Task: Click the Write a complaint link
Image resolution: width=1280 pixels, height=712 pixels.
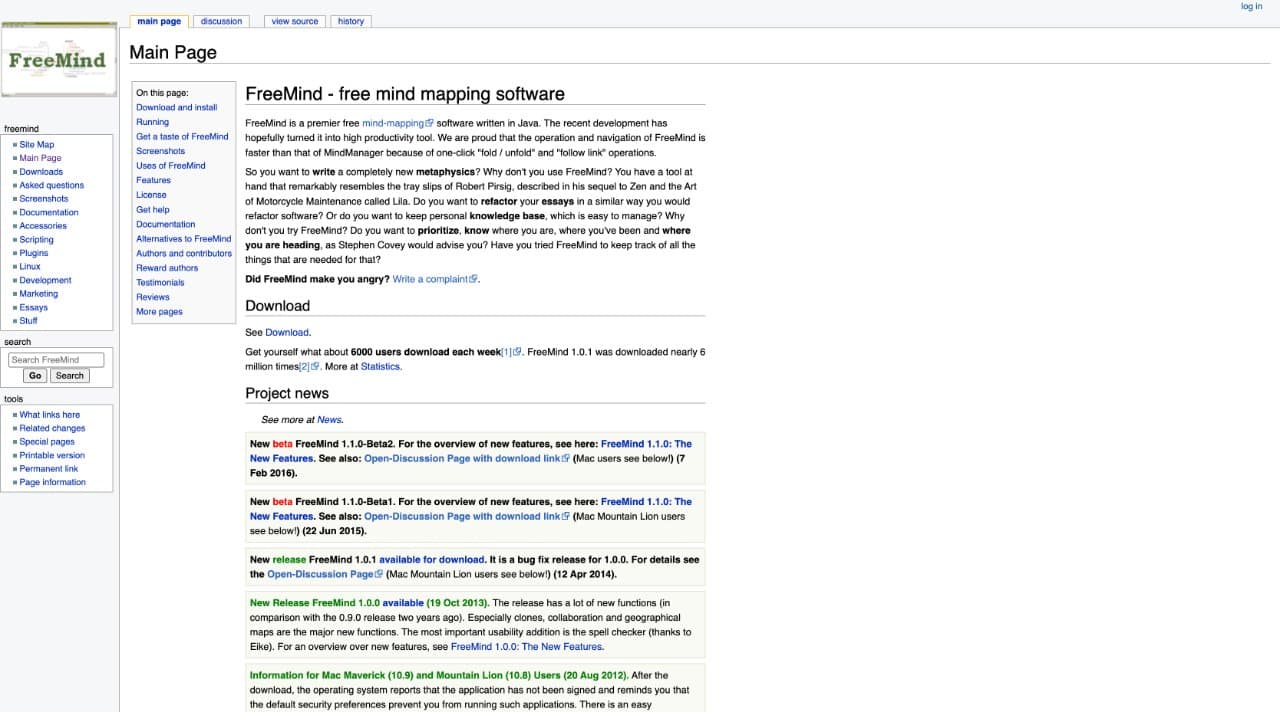Action: pyautogui.click(x=435, y=279)
